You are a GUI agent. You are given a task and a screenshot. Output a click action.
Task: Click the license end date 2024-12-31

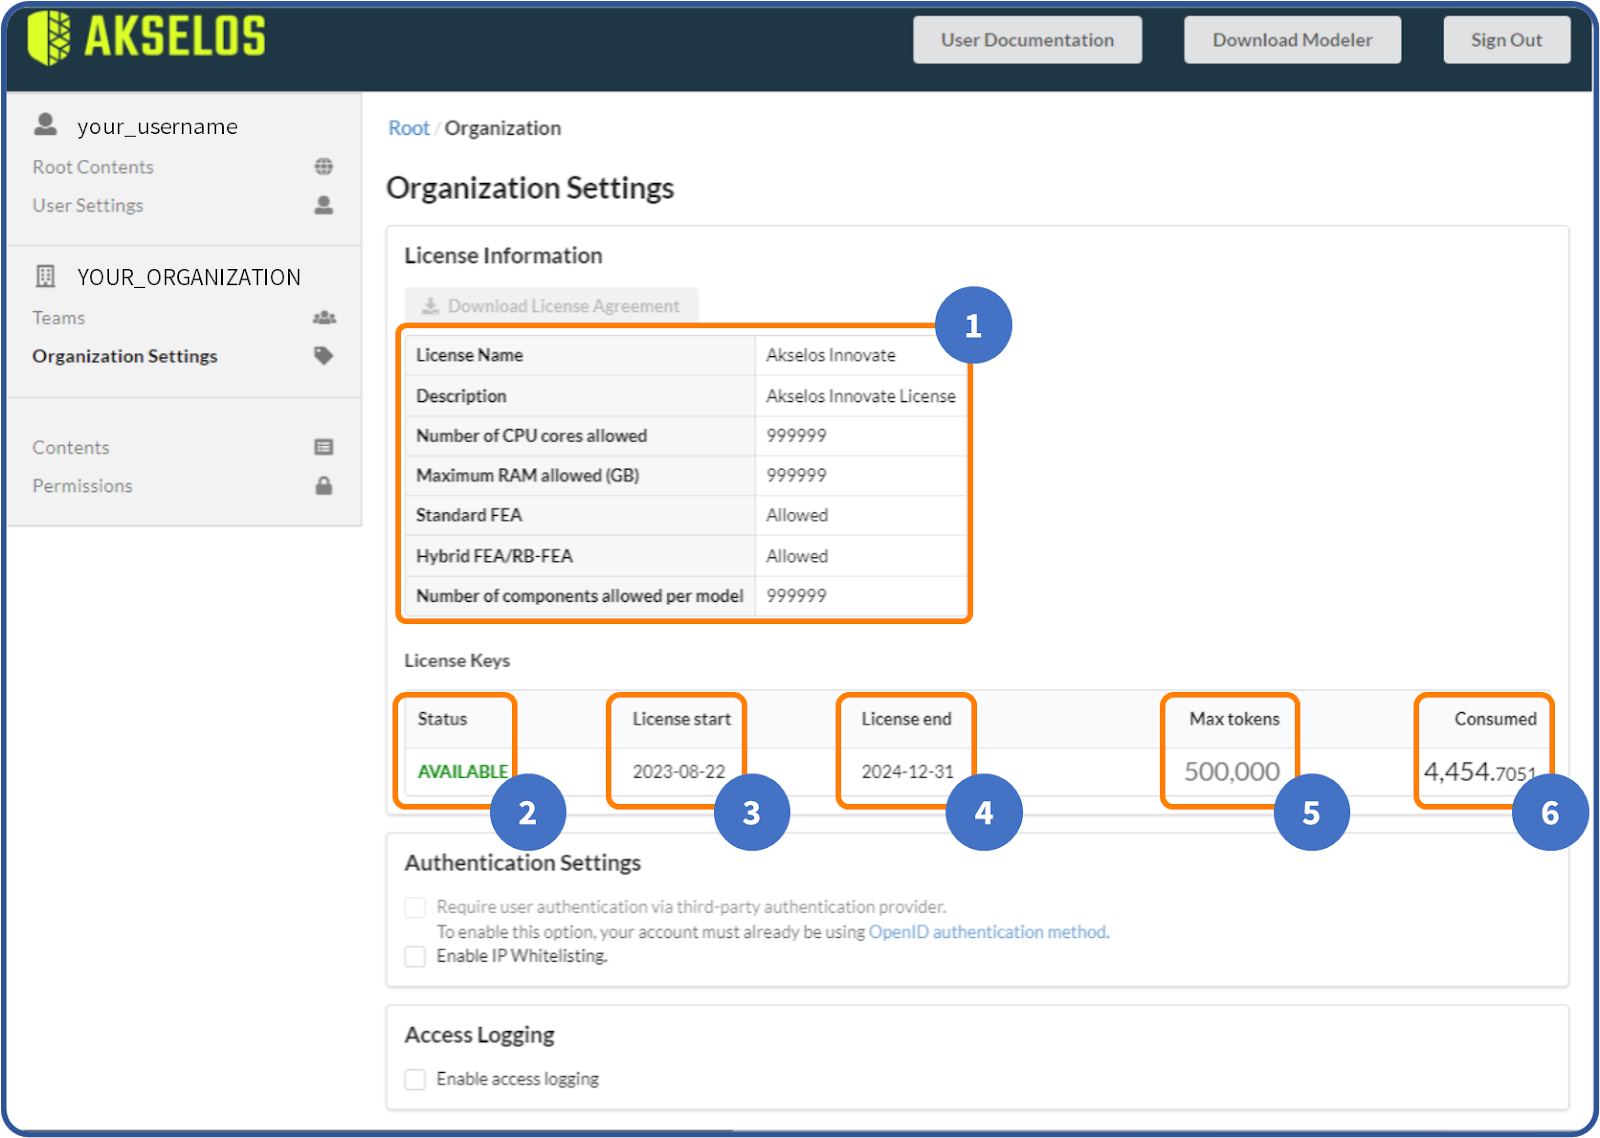pyautogui.click(x=908, y=772)
